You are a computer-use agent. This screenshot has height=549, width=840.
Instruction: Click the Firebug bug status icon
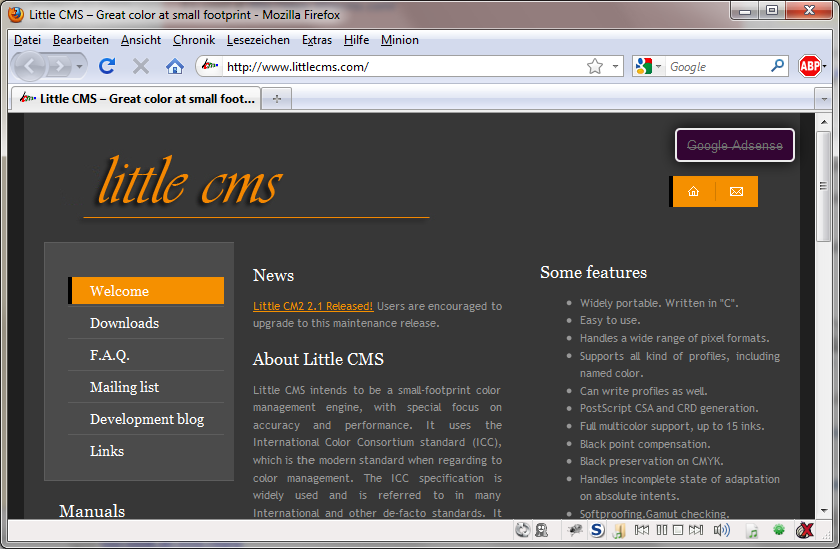click(x=575, y=530)
